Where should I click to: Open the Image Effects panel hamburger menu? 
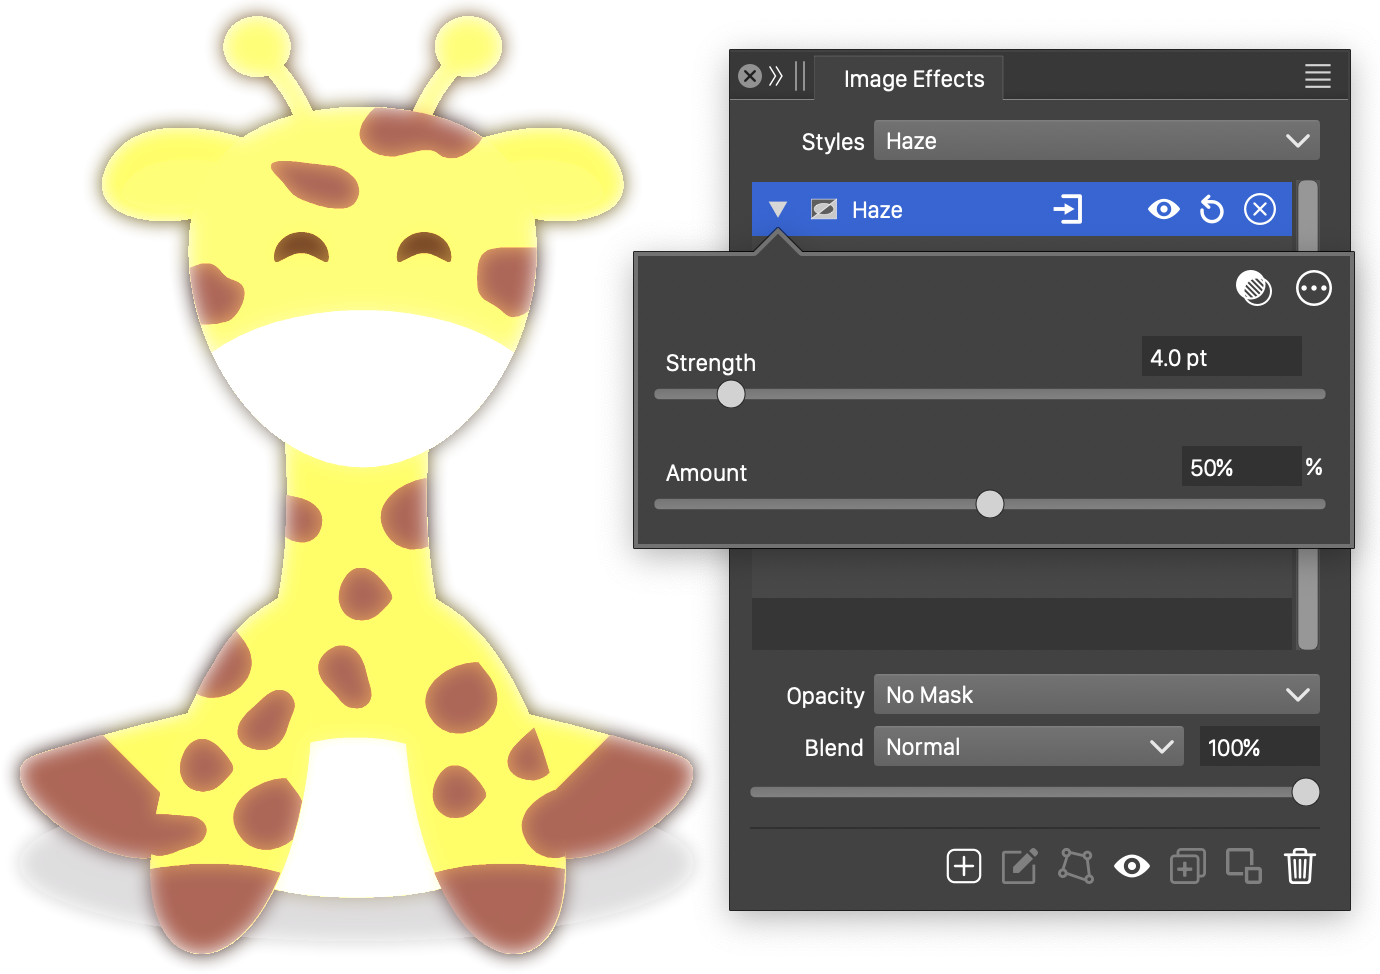pyautogui.click(x=1317, y=76)
